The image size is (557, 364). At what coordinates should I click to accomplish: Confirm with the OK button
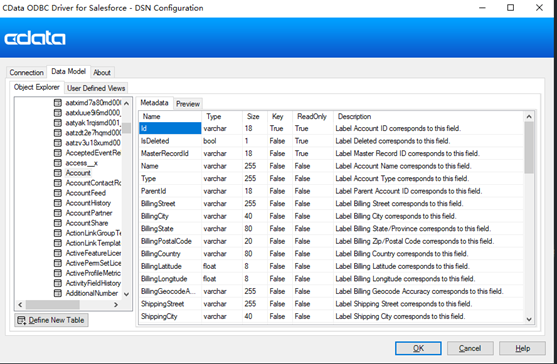pos(418,348)
